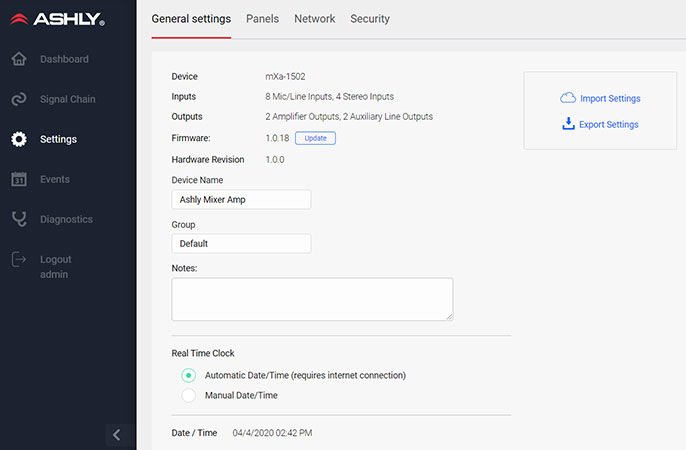Screen dimensions: 686x450
Task: Click inside the Device Name field
Action: 241,199
